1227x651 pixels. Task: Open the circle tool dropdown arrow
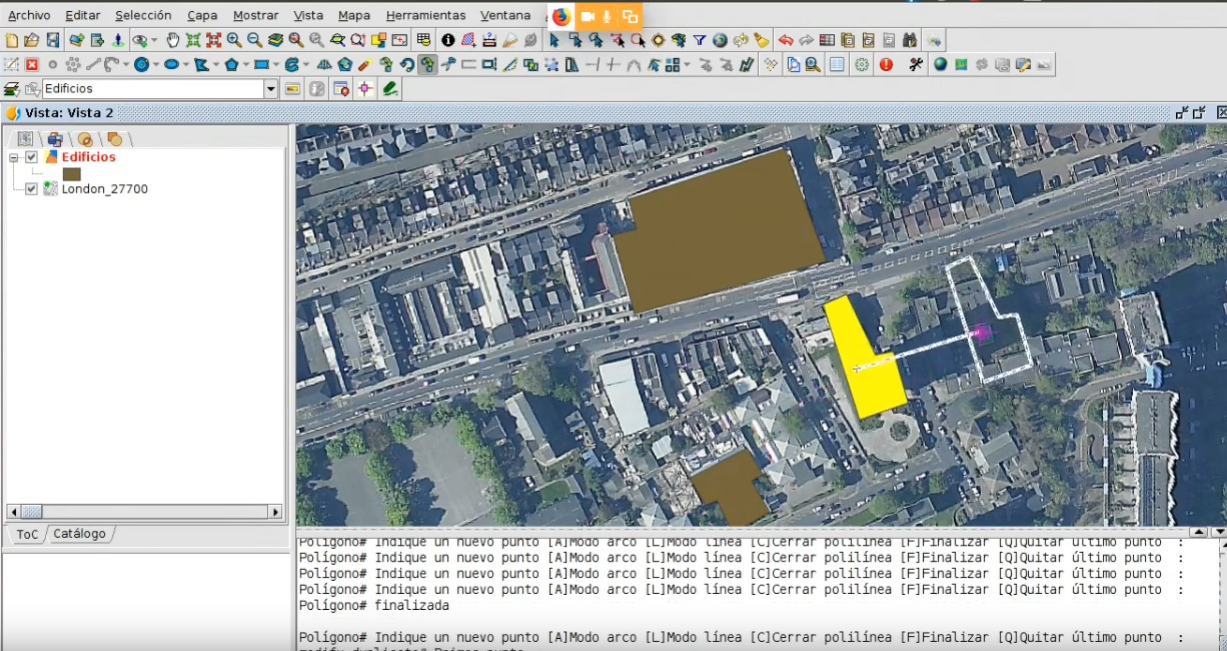click(155, 65)
